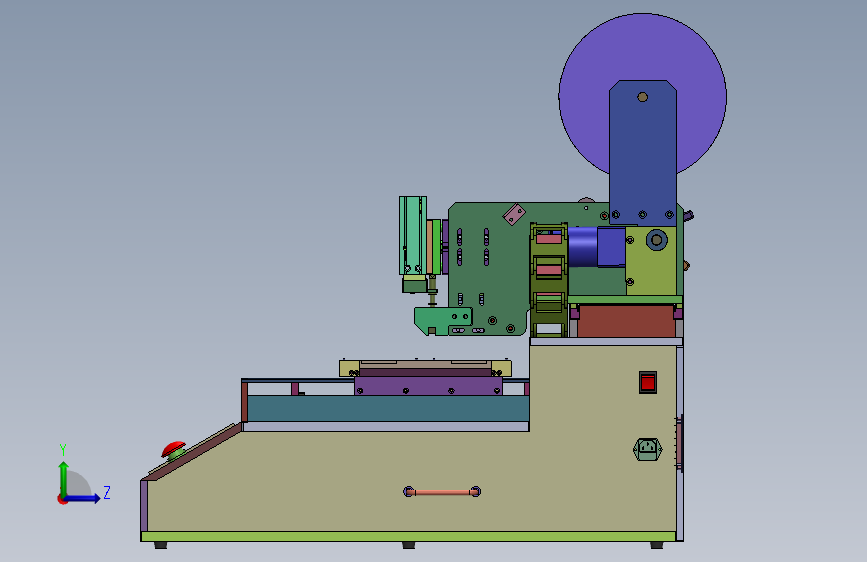Select the red emergency stop mushroom button
This screenshot has height=562, width=867.
(x=174, y=449)
